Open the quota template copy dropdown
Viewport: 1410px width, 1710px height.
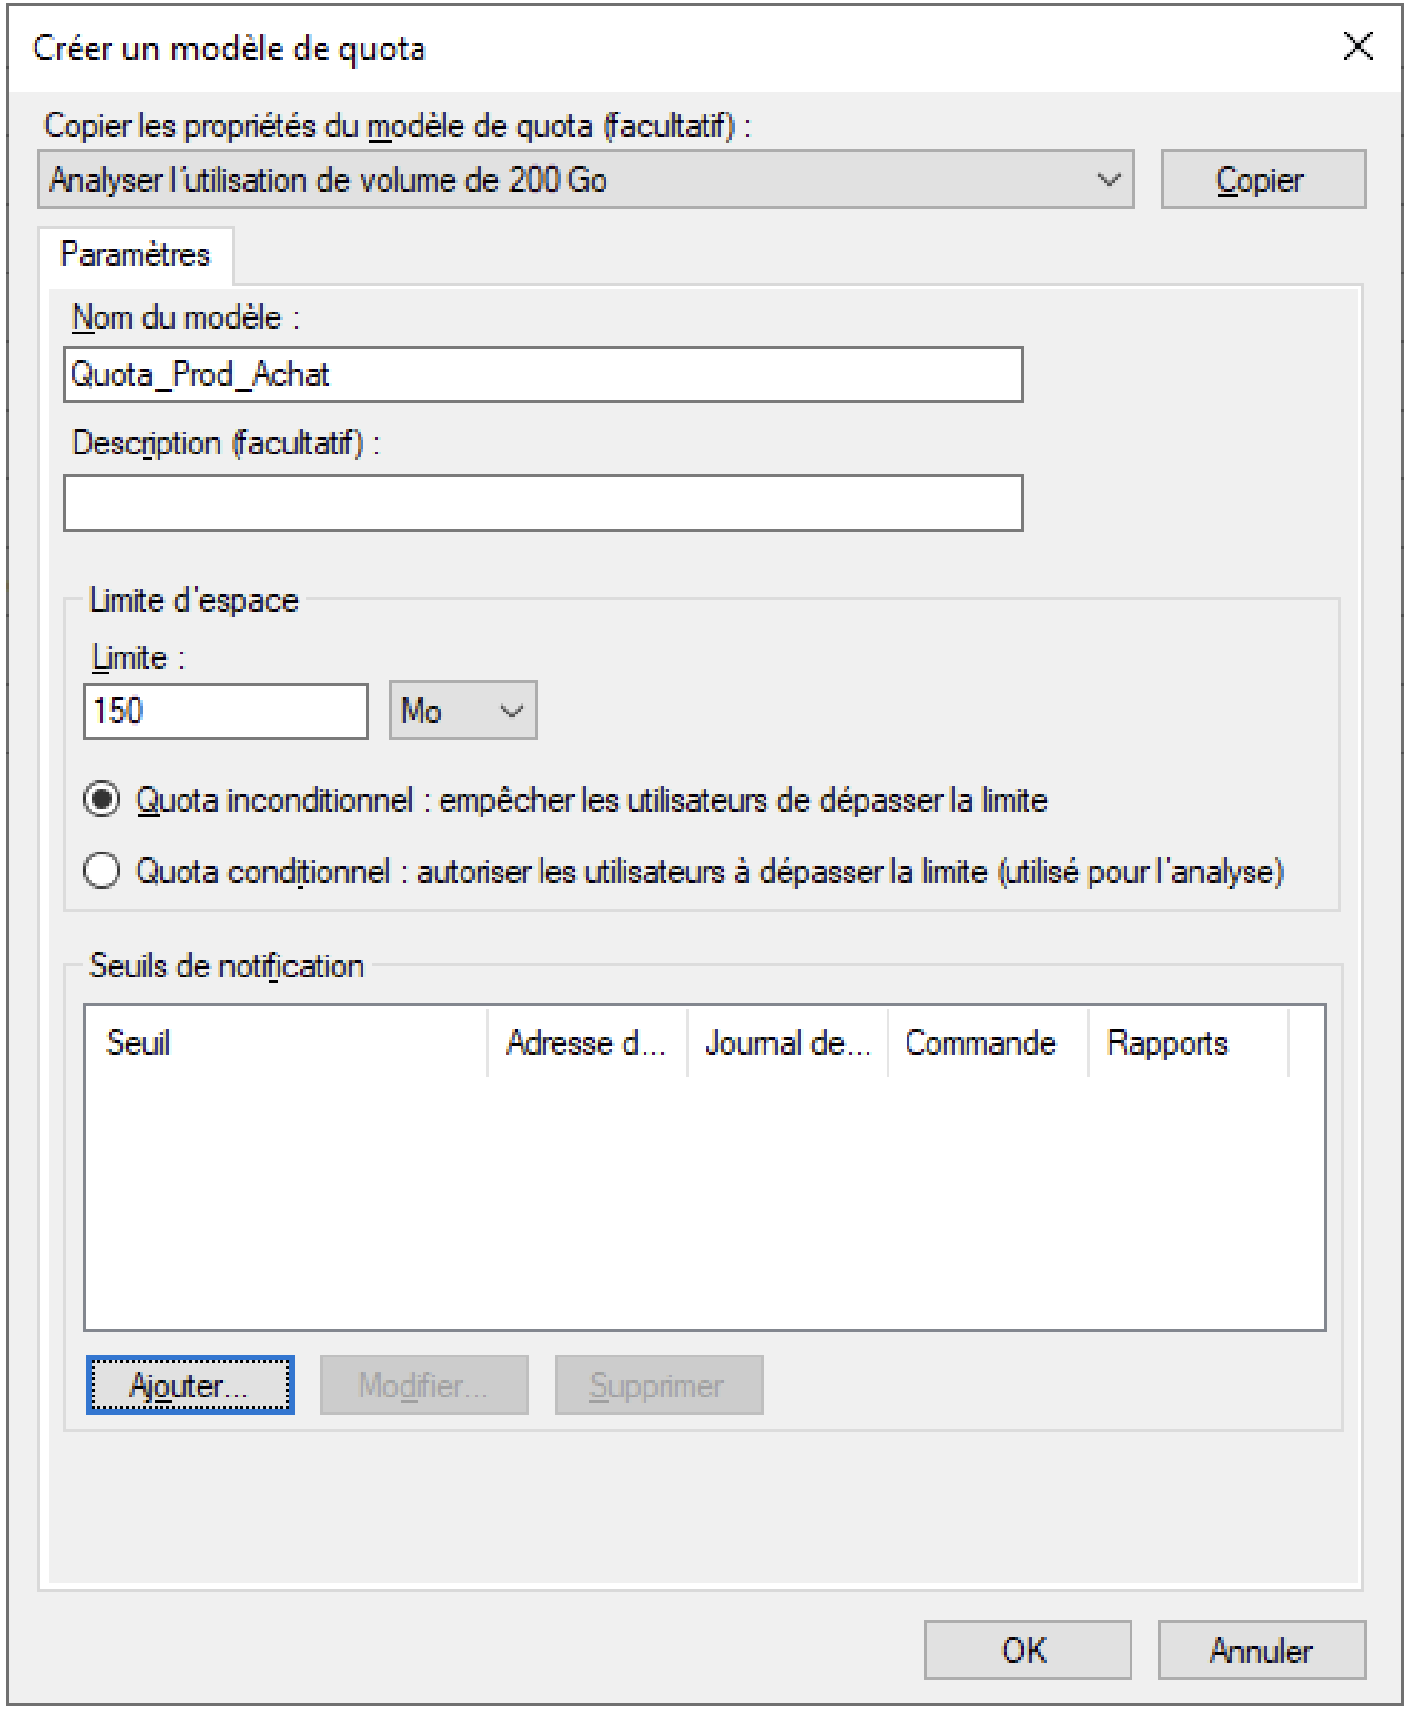pyautogui.click(x=585, y=180)
